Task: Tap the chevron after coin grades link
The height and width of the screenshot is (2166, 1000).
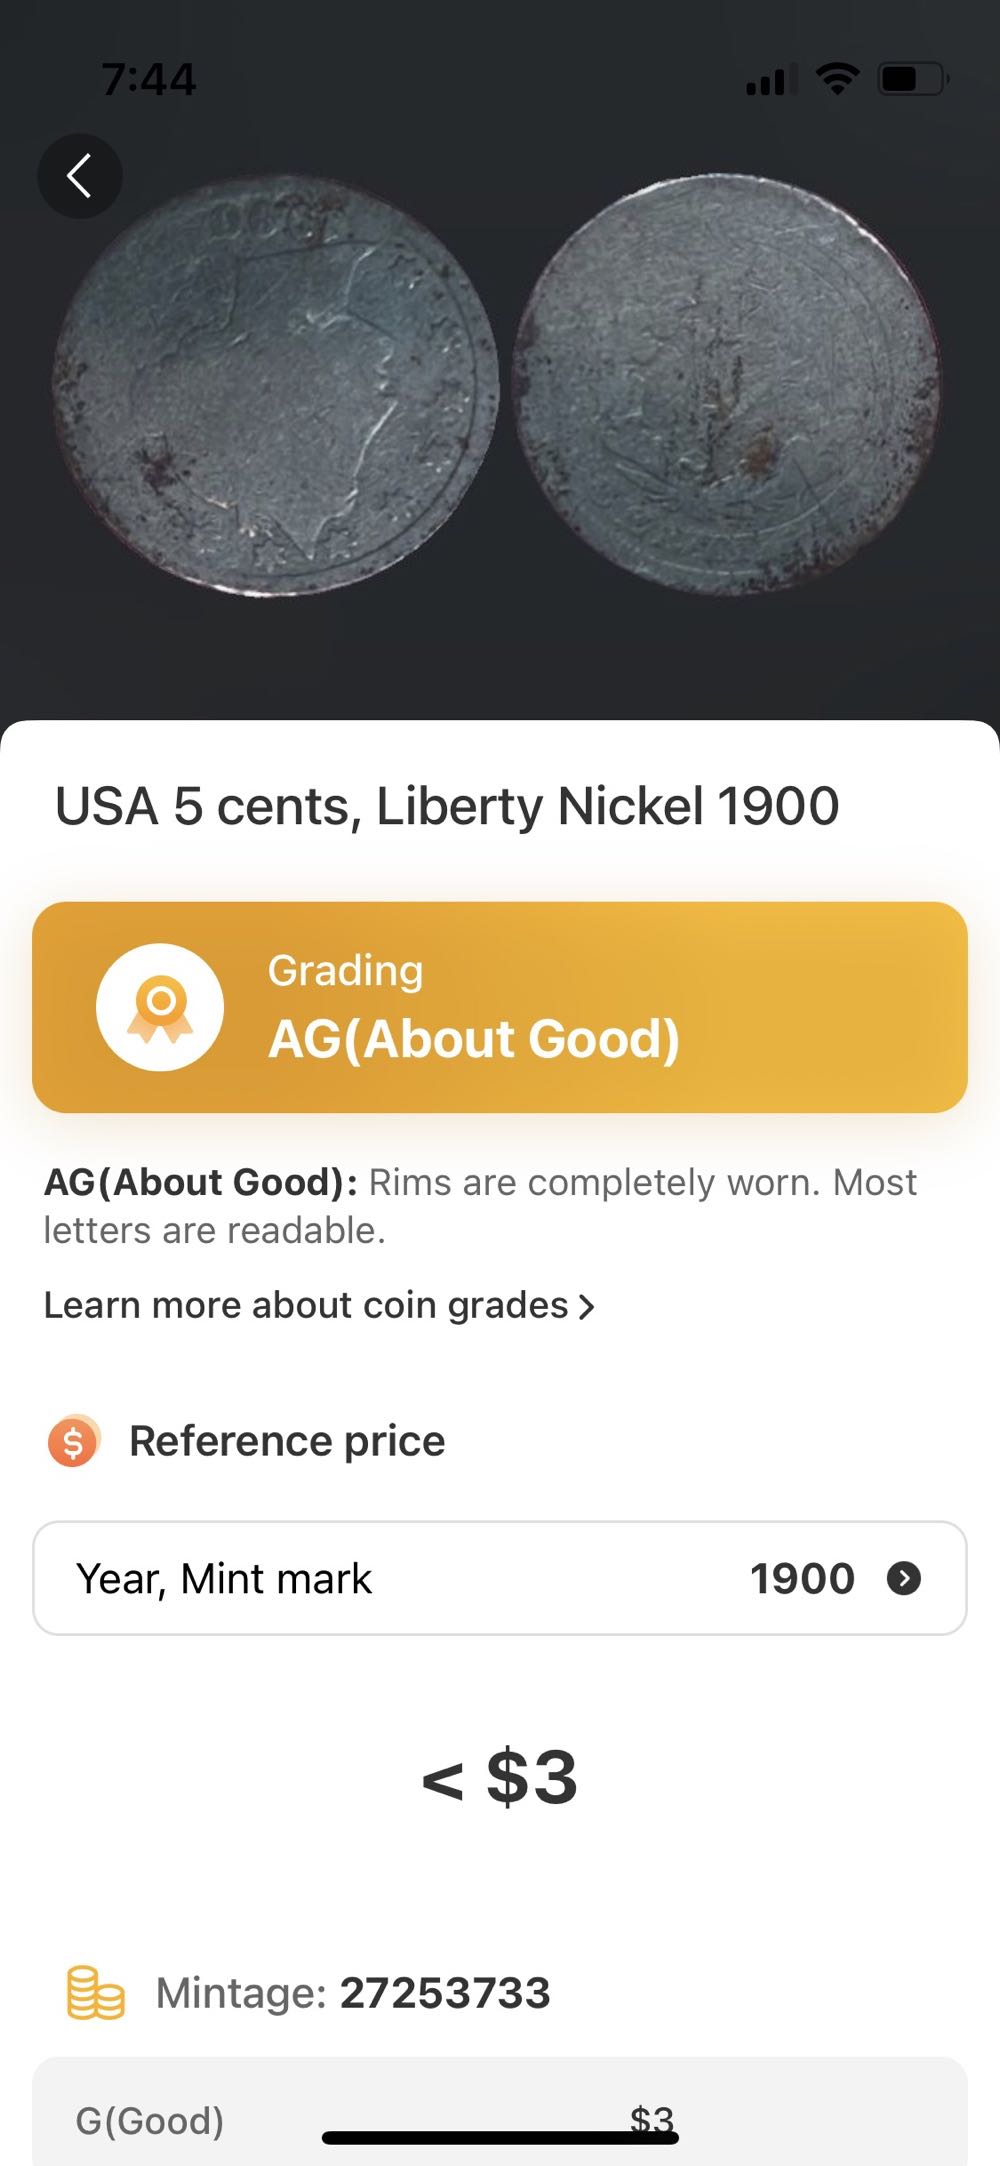Action: (587, 1306)
